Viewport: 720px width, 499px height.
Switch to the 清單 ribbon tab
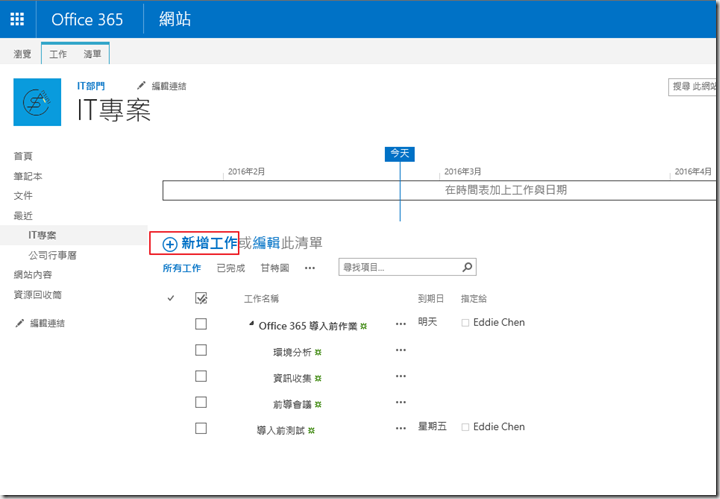(x=92, y=54)
